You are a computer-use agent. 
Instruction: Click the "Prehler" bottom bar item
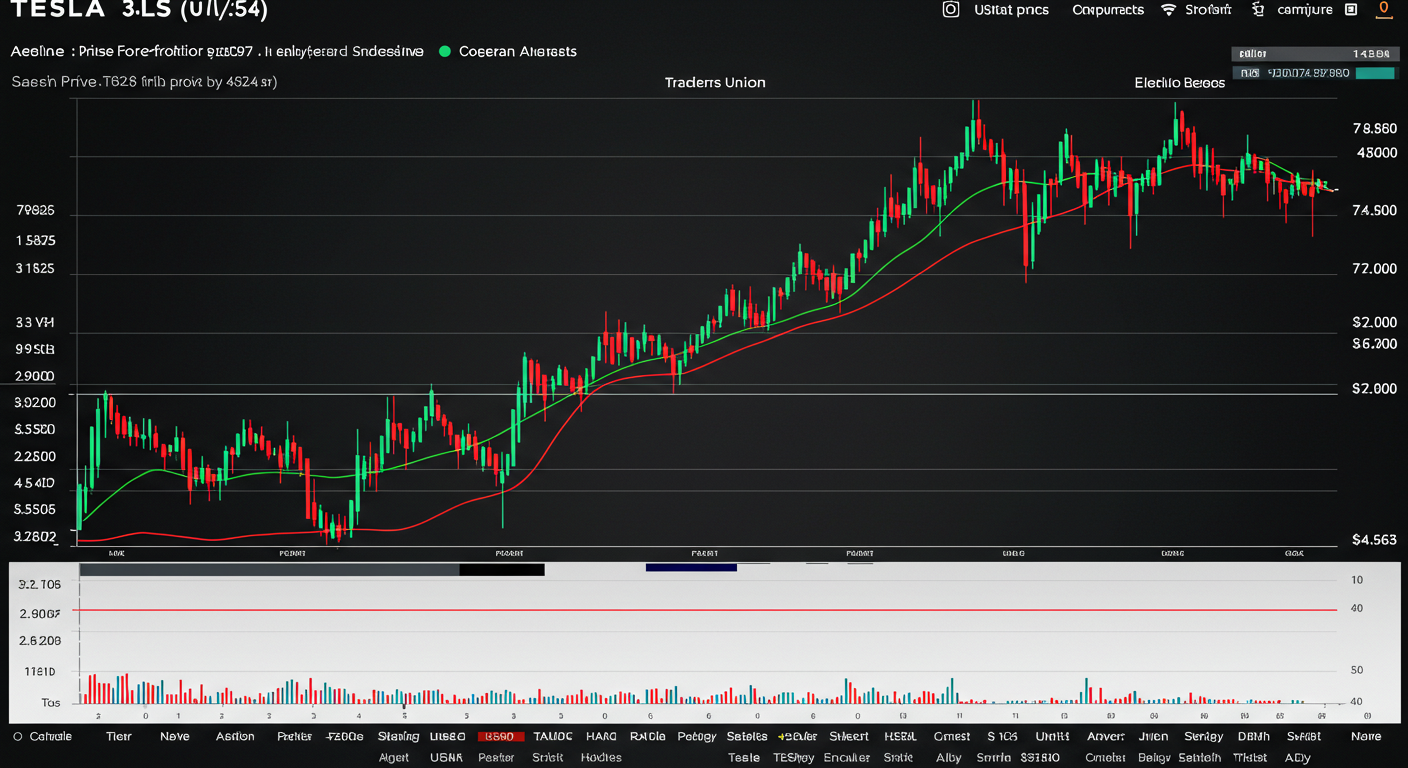coord(295,736)
